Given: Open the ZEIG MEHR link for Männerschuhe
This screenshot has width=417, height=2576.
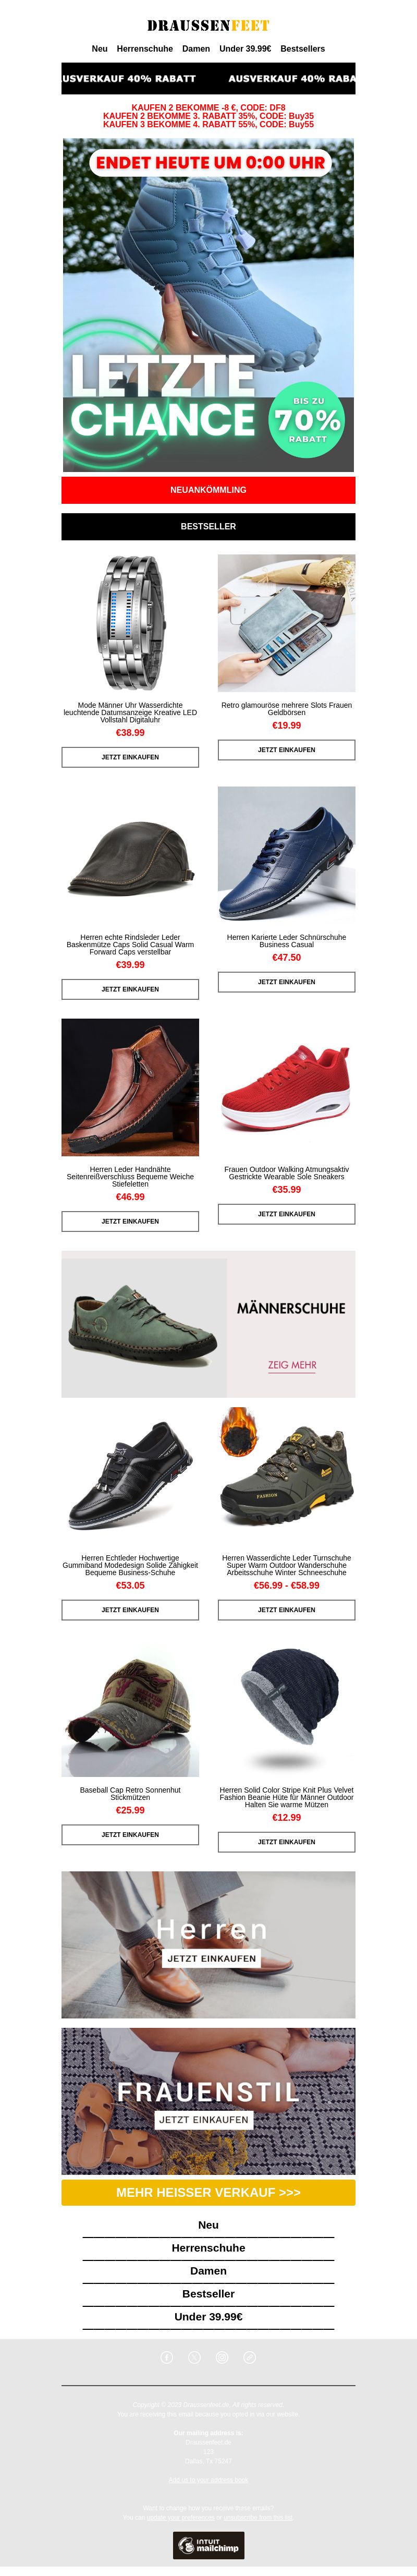Looking at the screenshot, I should pyautogui.click(x=292, y=1364).
